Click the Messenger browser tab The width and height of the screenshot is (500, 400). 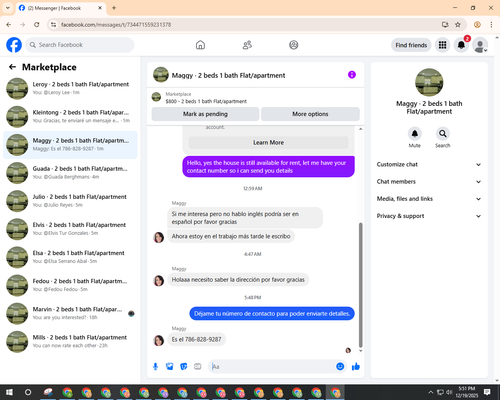coord(60,8)
